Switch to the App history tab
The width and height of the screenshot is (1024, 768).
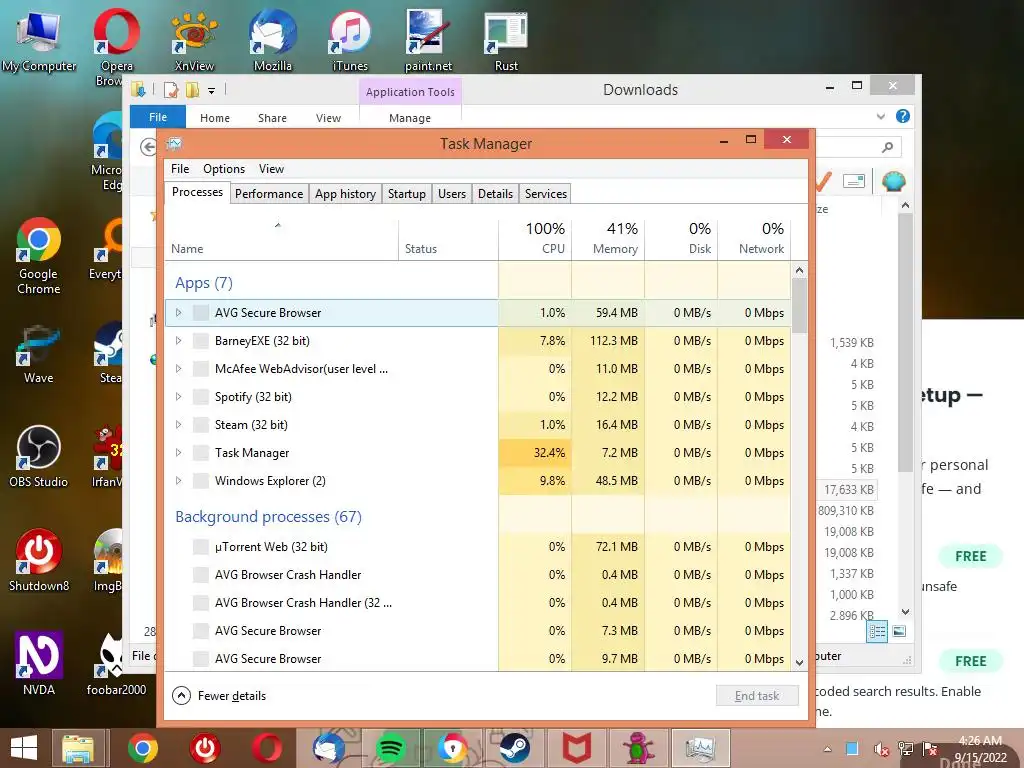point(345,194)
